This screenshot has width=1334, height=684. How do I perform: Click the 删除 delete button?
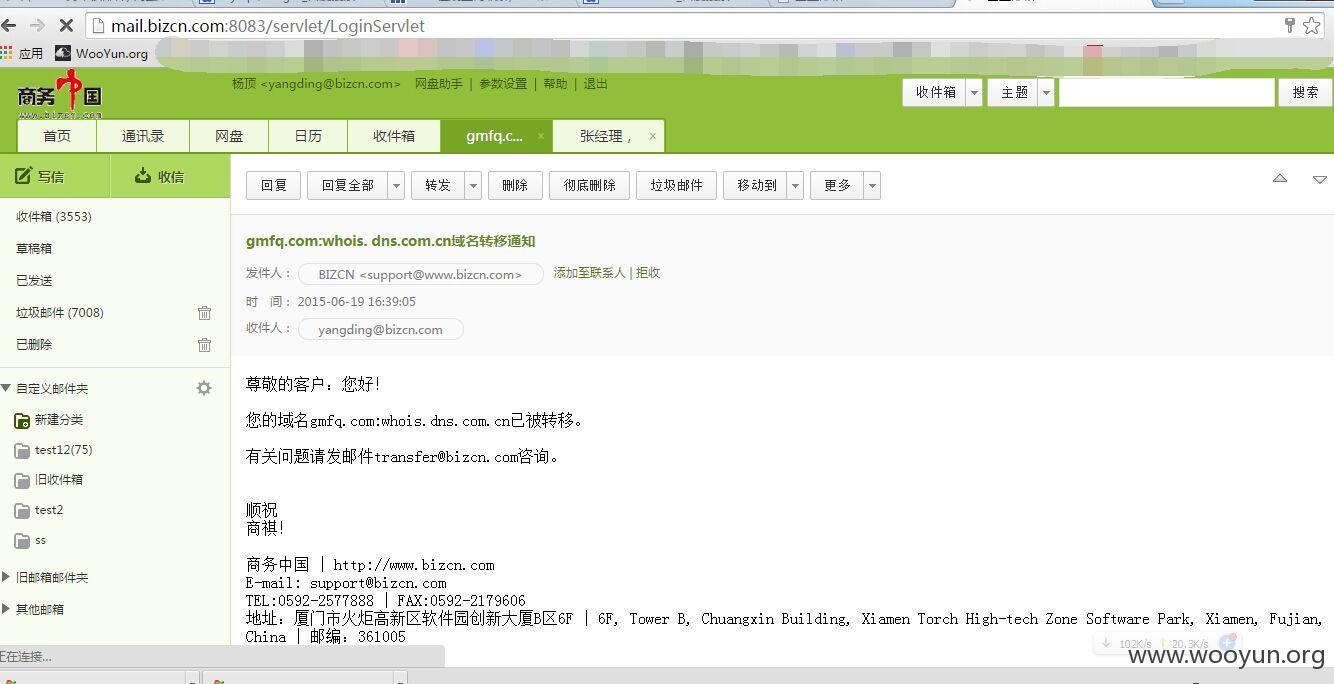click(515, 185)
